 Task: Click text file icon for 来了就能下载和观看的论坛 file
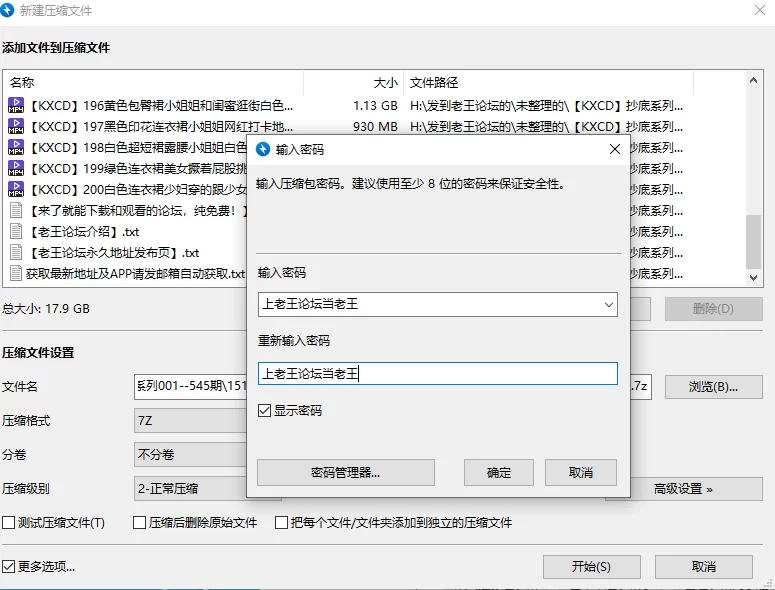click(16, 211)
